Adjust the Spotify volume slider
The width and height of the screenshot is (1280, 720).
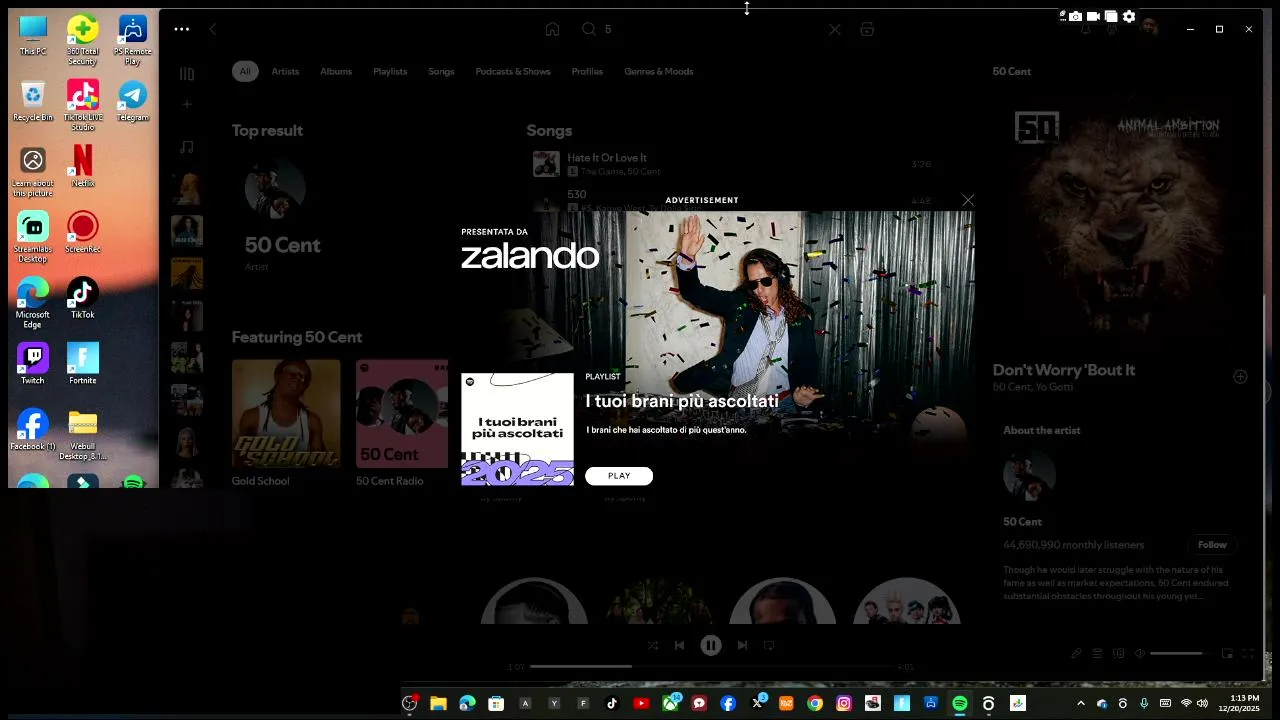click(1182, 653)
